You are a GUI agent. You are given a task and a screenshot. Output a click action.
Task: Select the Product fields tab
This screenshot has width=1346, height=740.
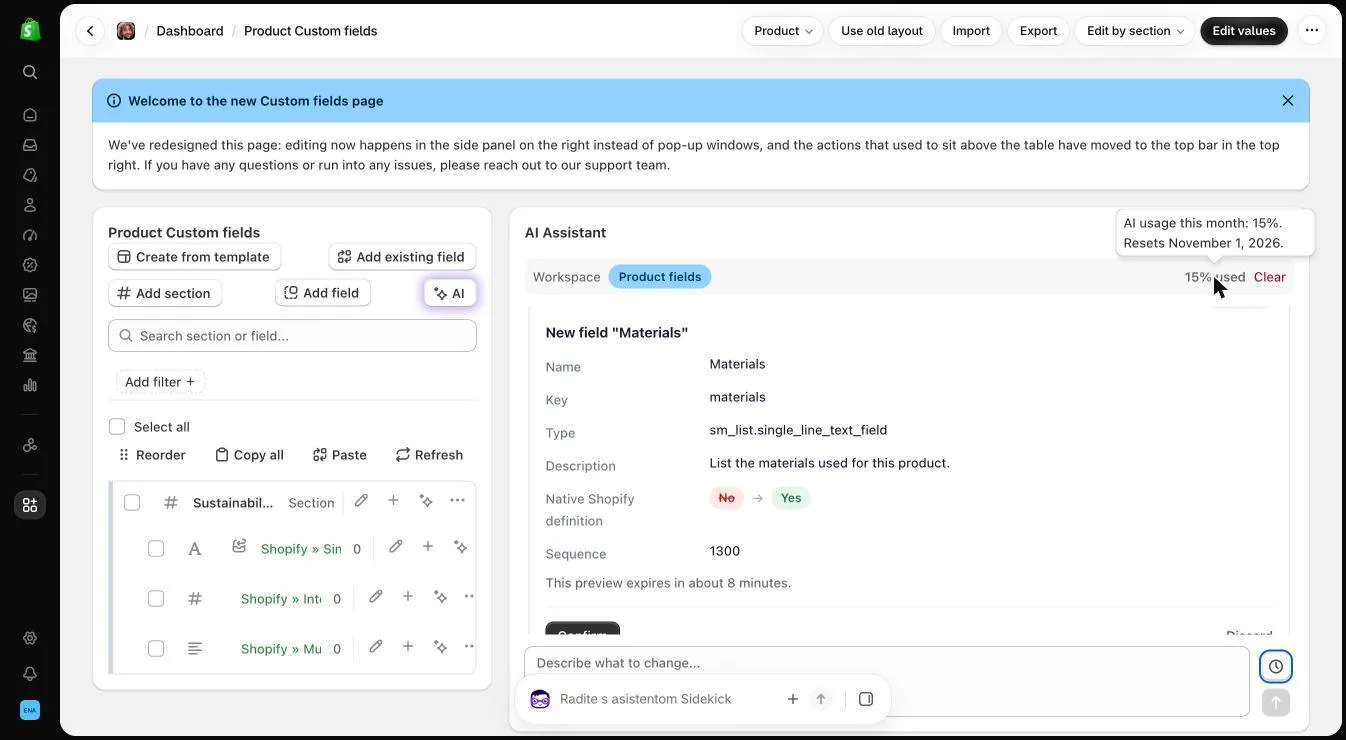click(660, 277)
